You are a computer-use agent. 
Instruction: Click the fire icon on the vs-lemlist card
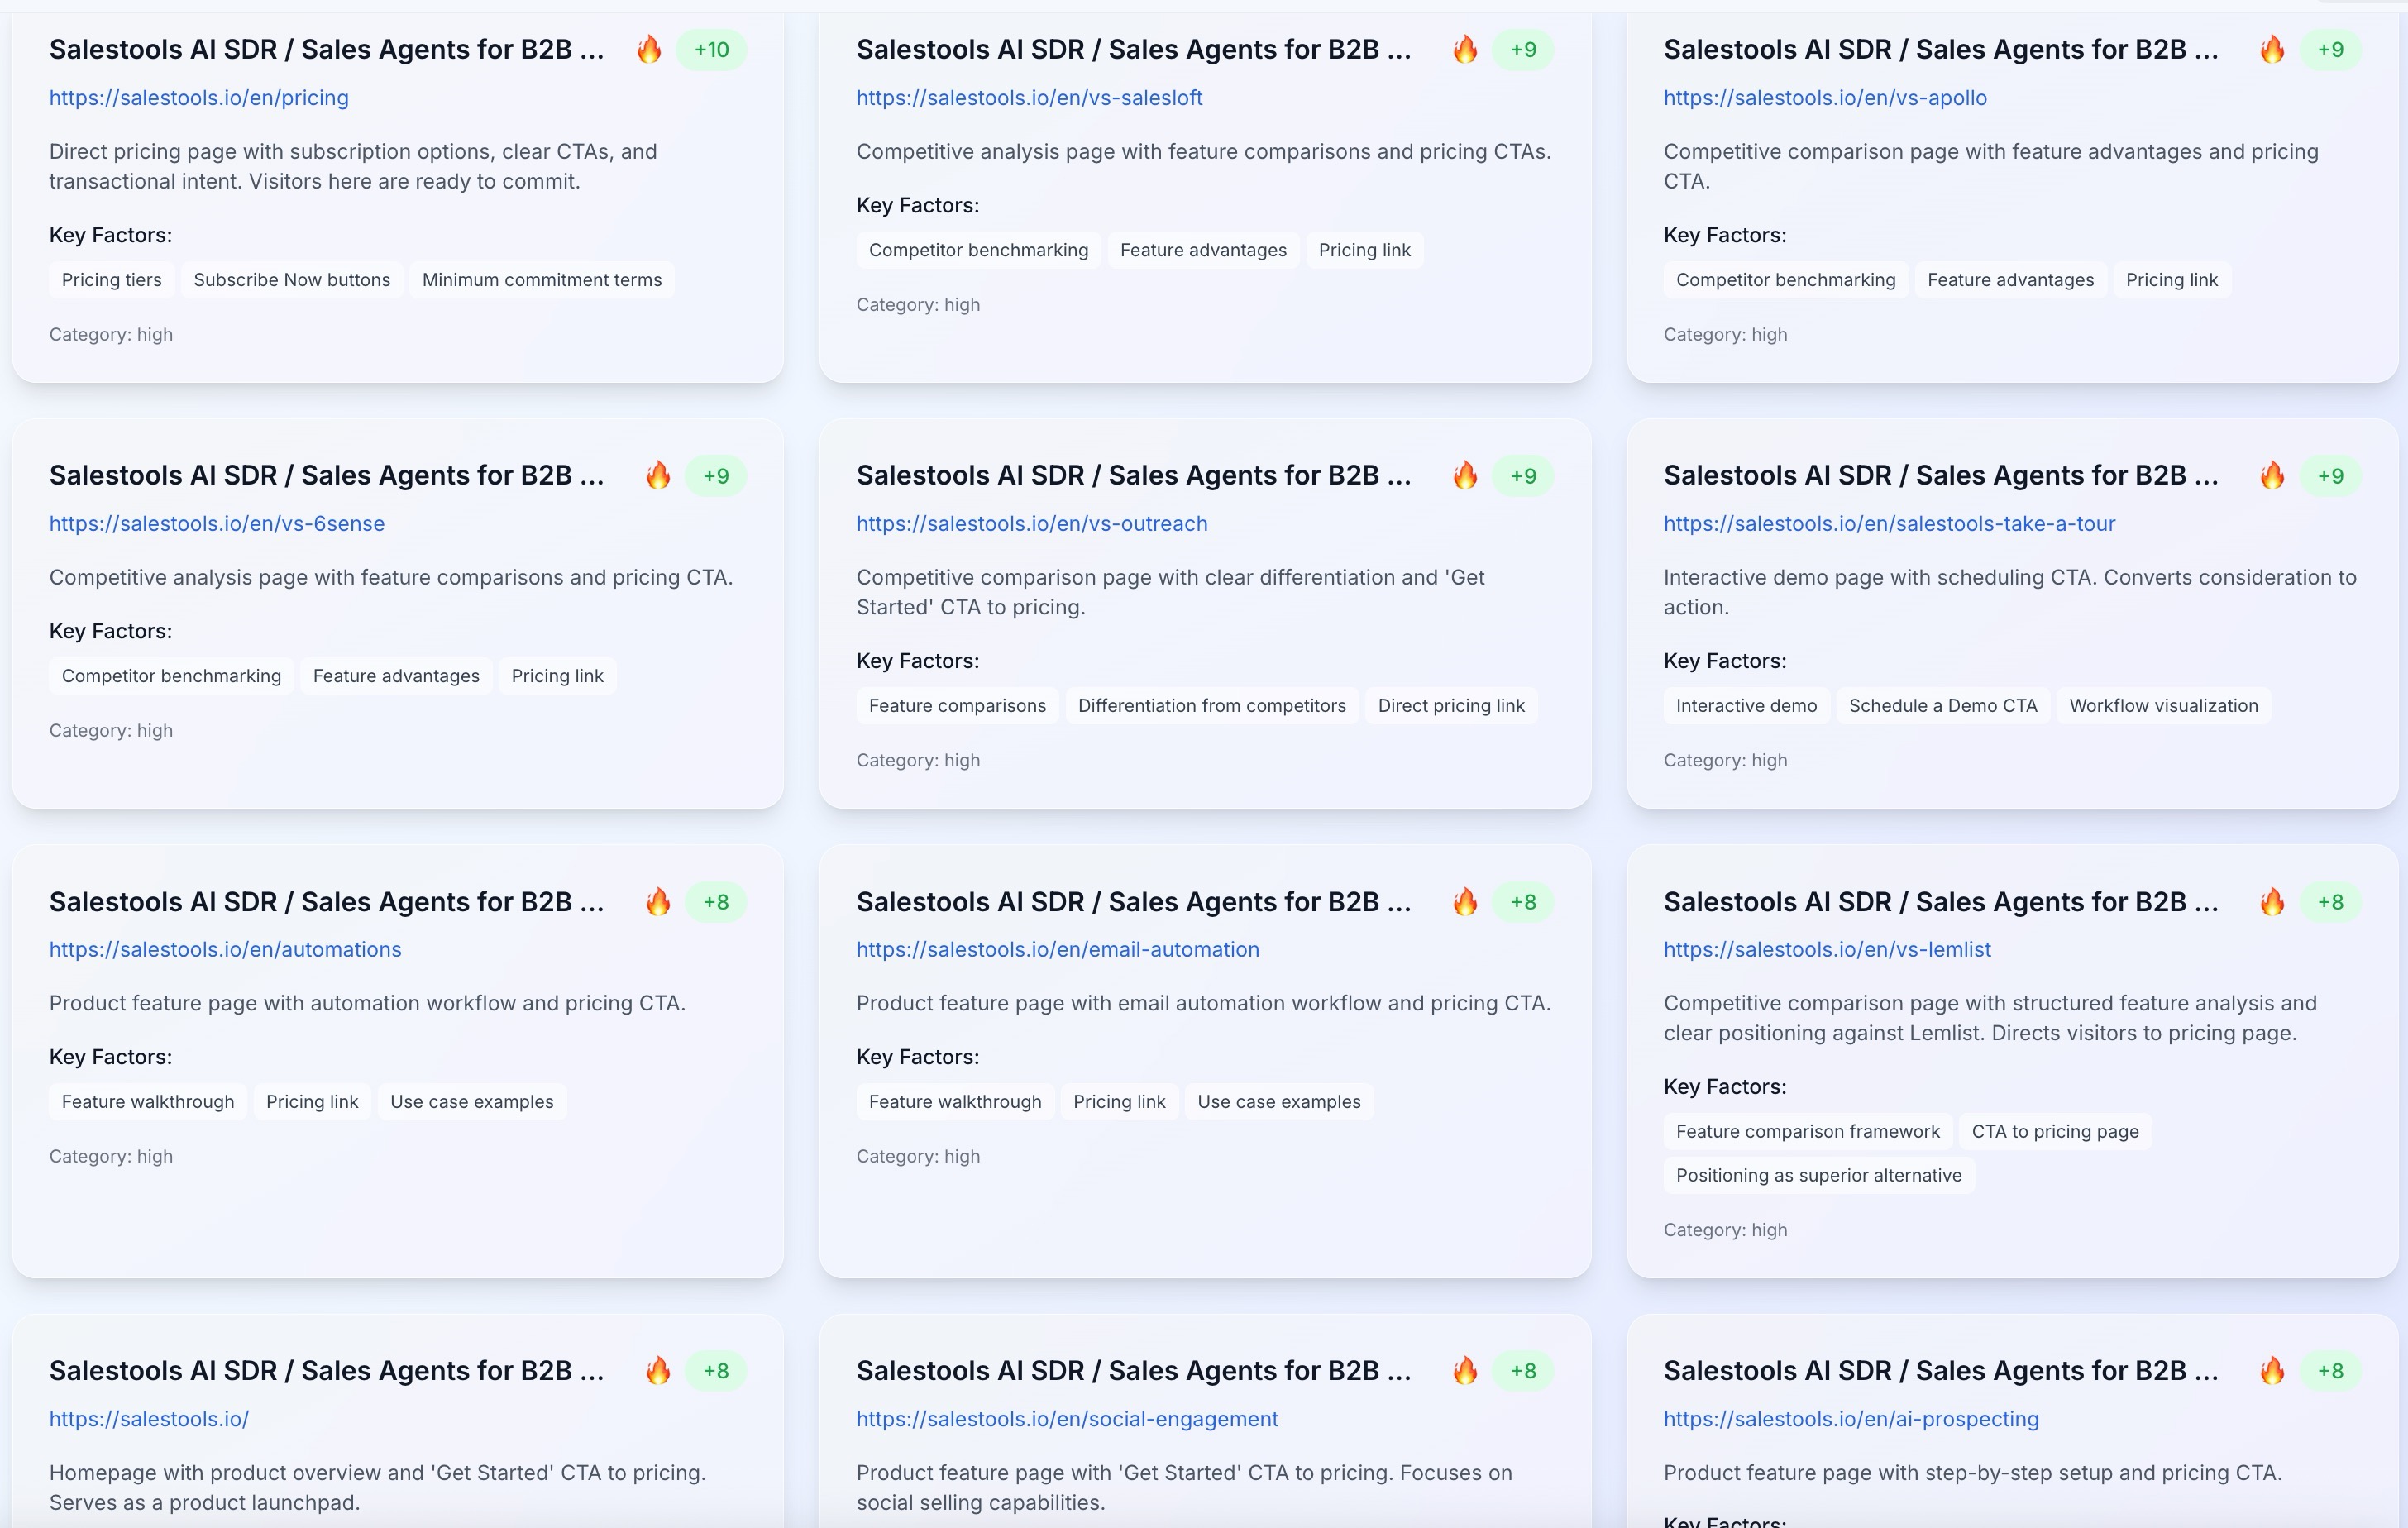2272,901
